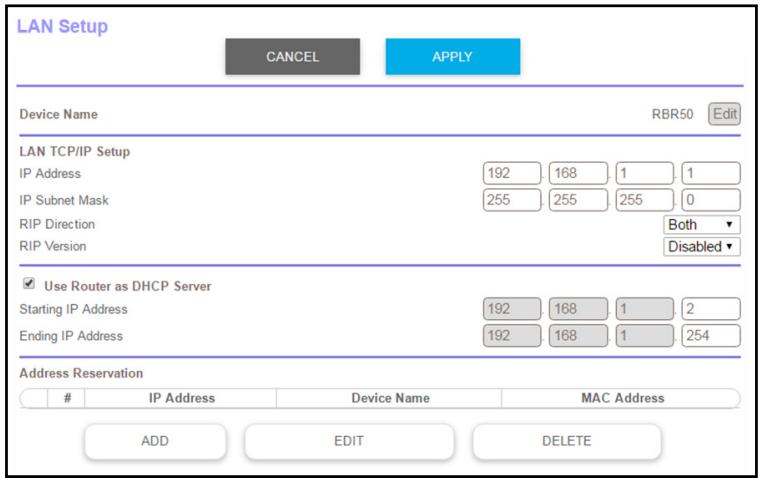Open the RIP Version dropdown
Screen dimensions: 762x478
tap(702, 246)
